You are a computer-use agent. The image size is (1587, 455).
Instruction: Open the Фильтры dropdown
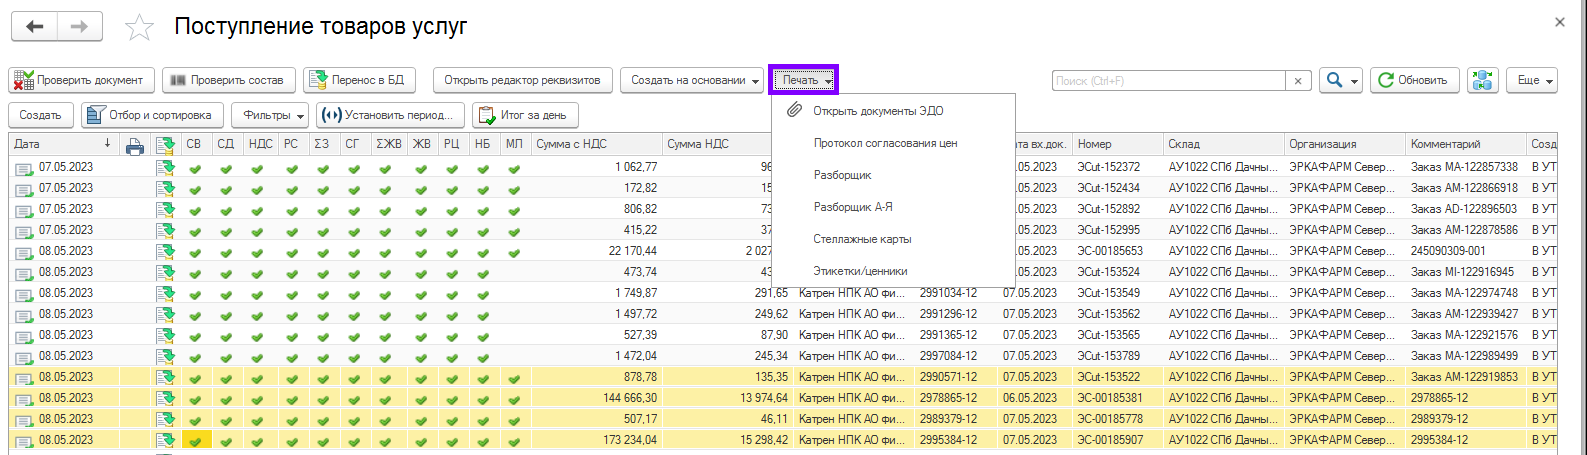[x=270, y=115]
